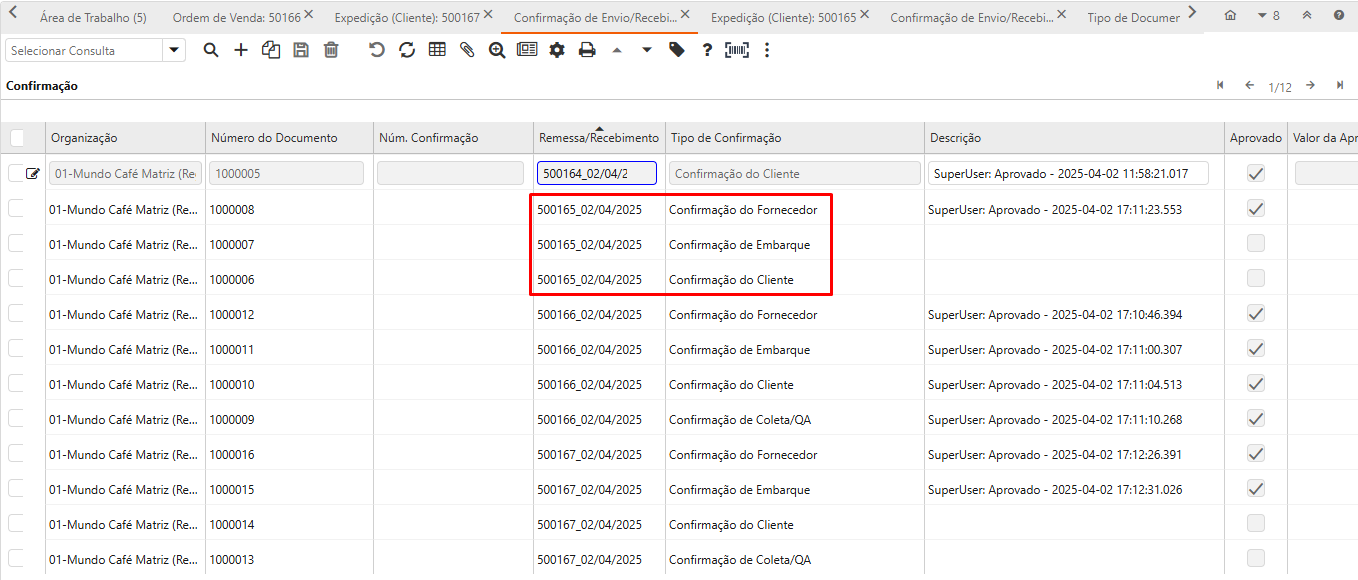Open the barcode scanner icon

click(x=737, y=50)
